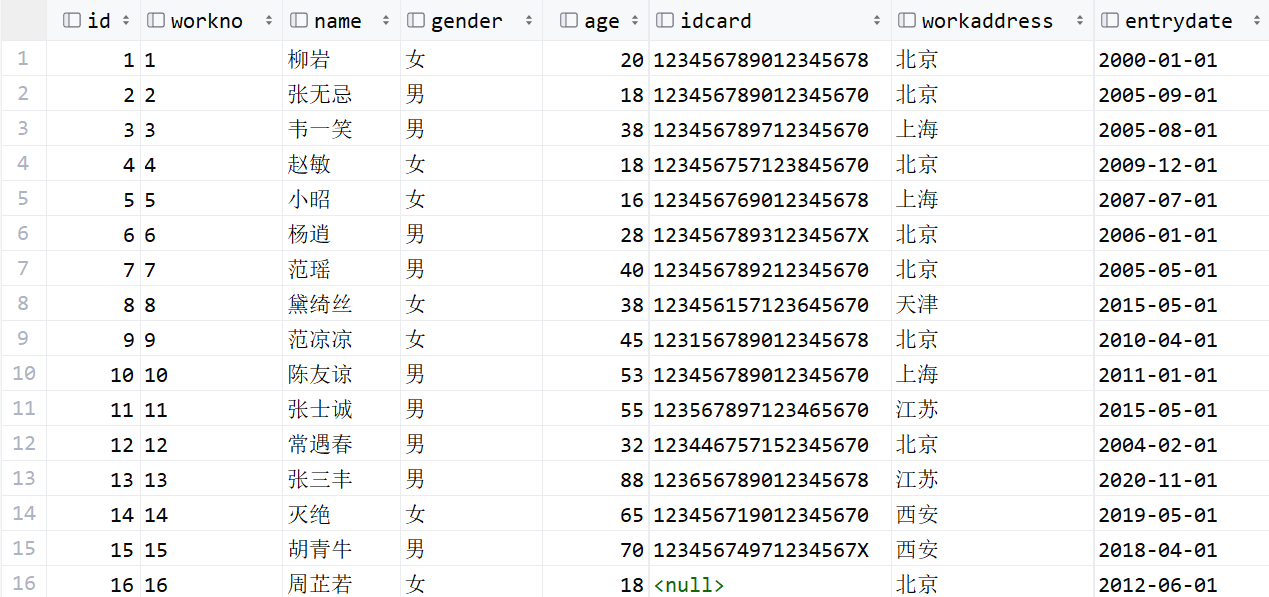Image resolution: width=1269 pixels, height=597 pixels.
Task: Sort by the id column arrows
Action: pyautogui.click(x=125, y=21)
